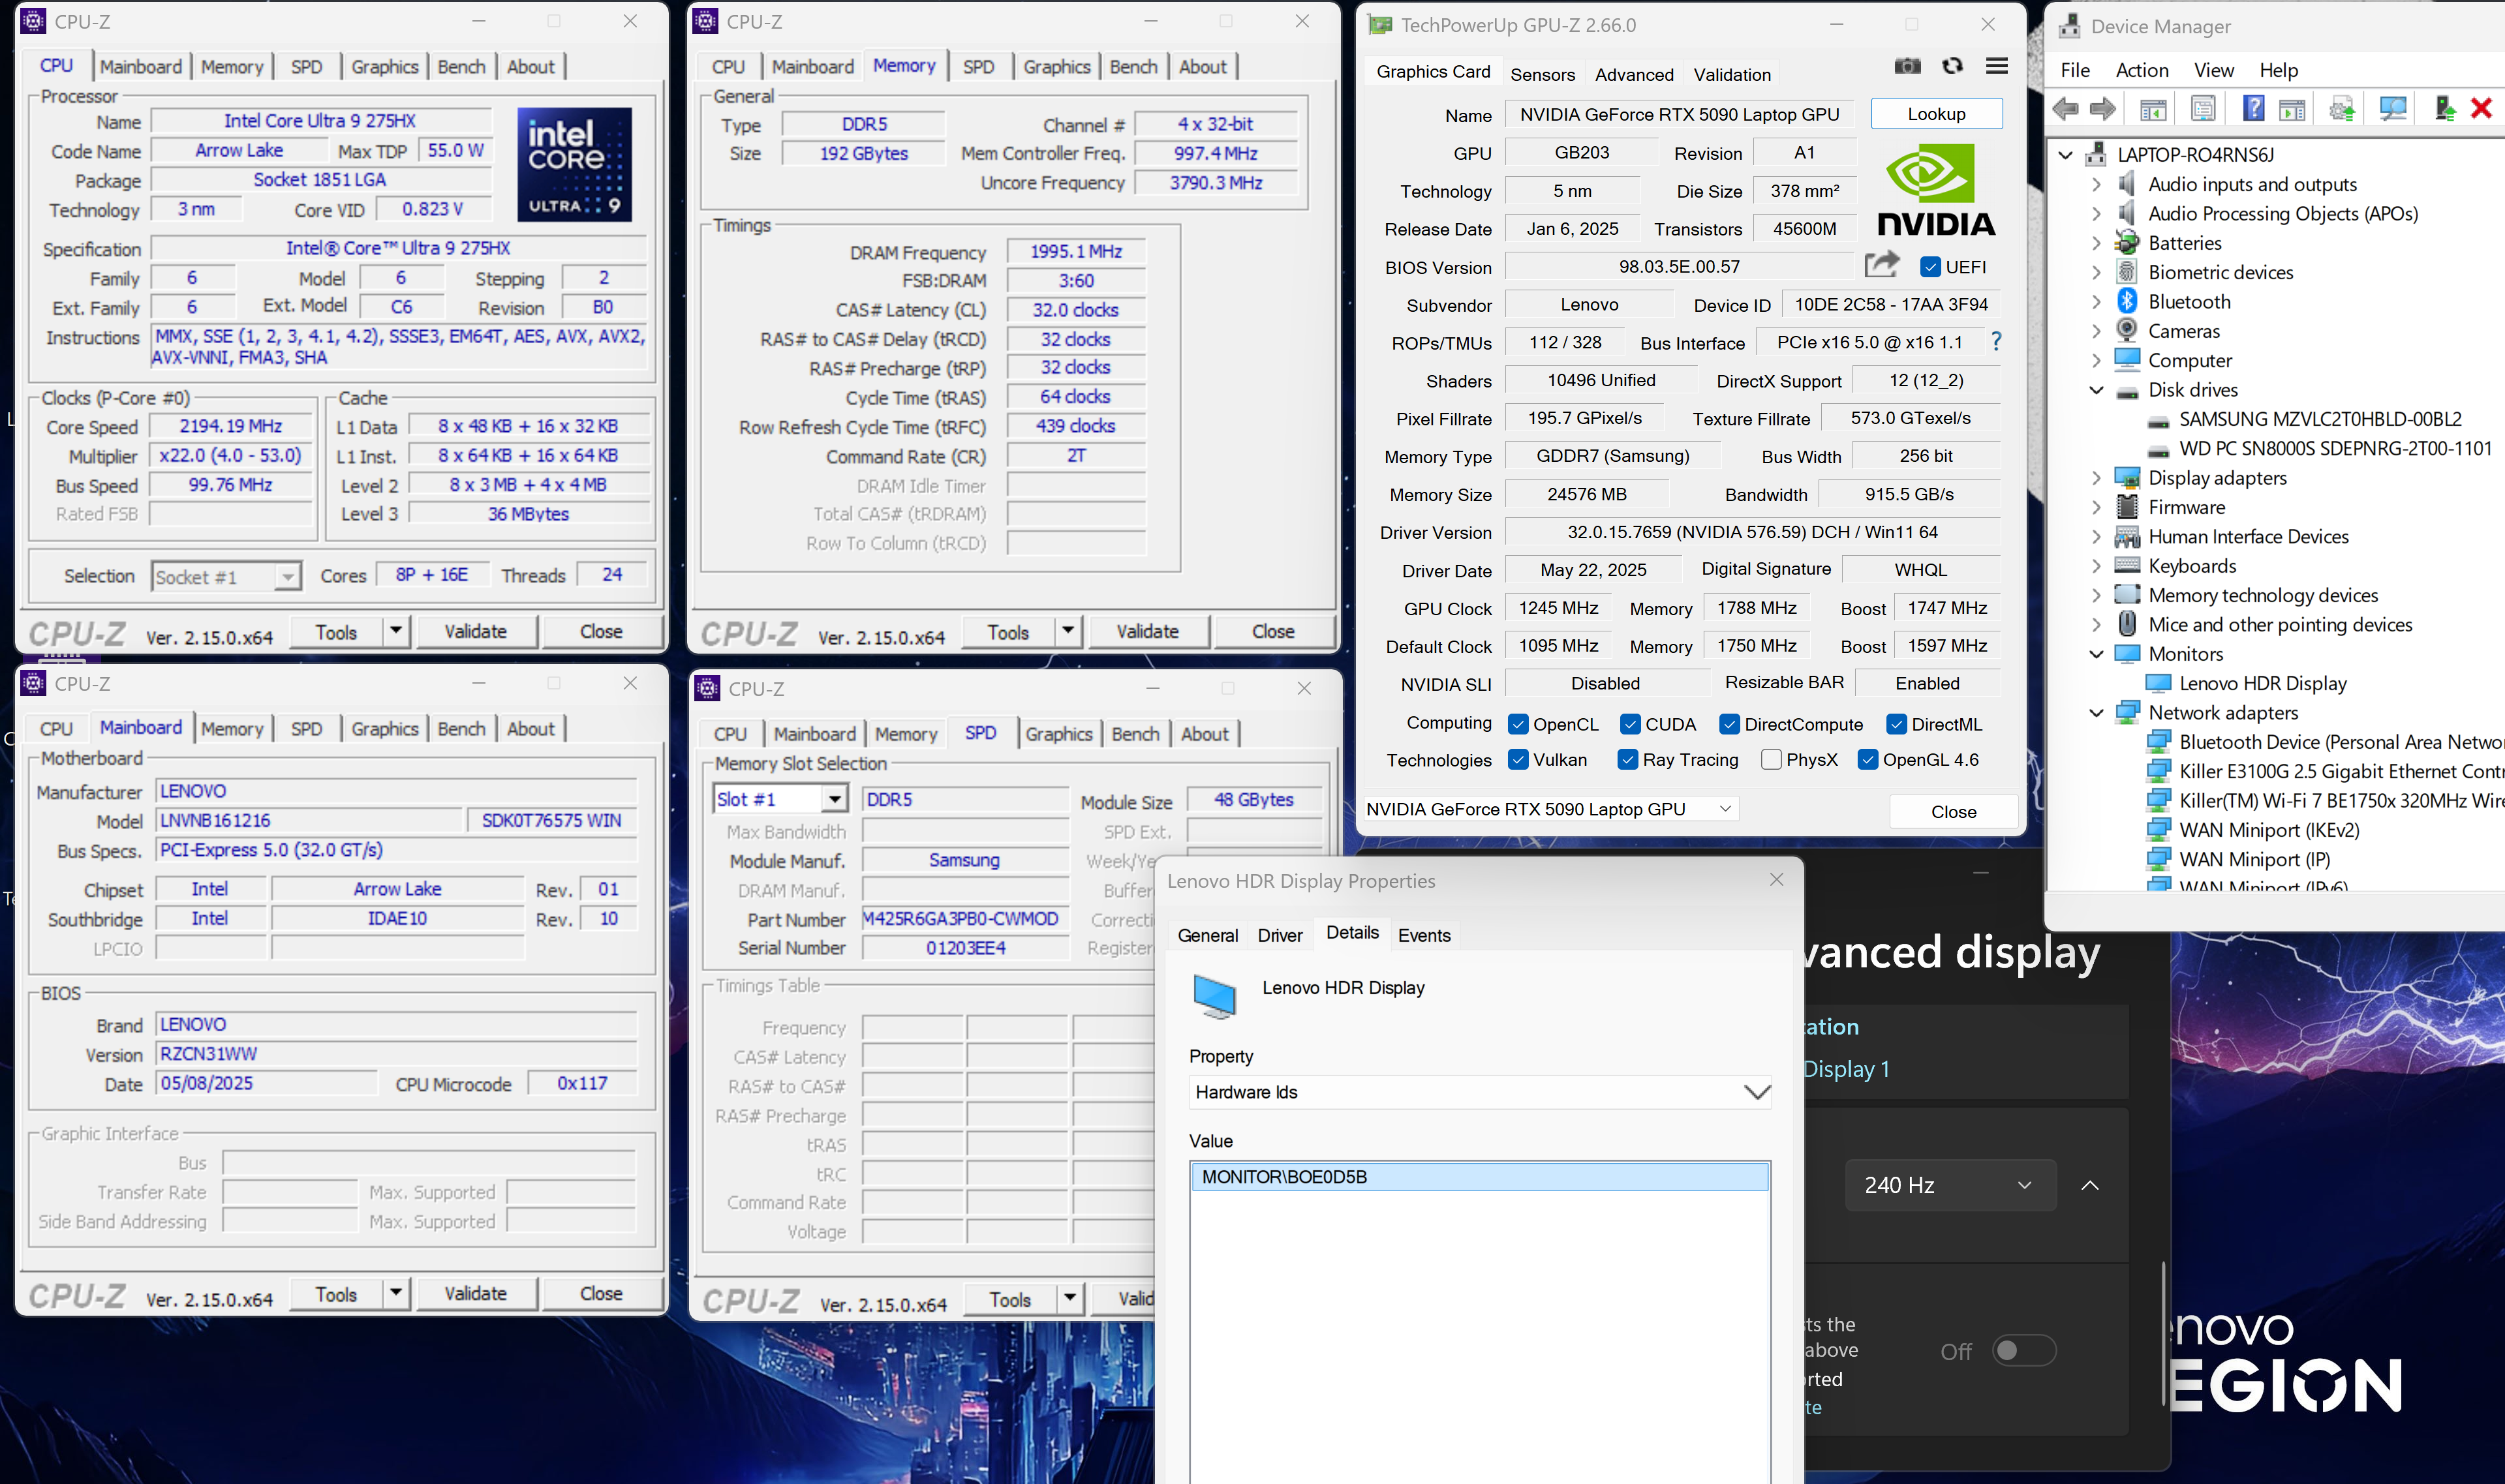Open the GPU-Z hamburger menu
The height and width of the screenshot is (1484, 2505).
[x=1997, y=66]
